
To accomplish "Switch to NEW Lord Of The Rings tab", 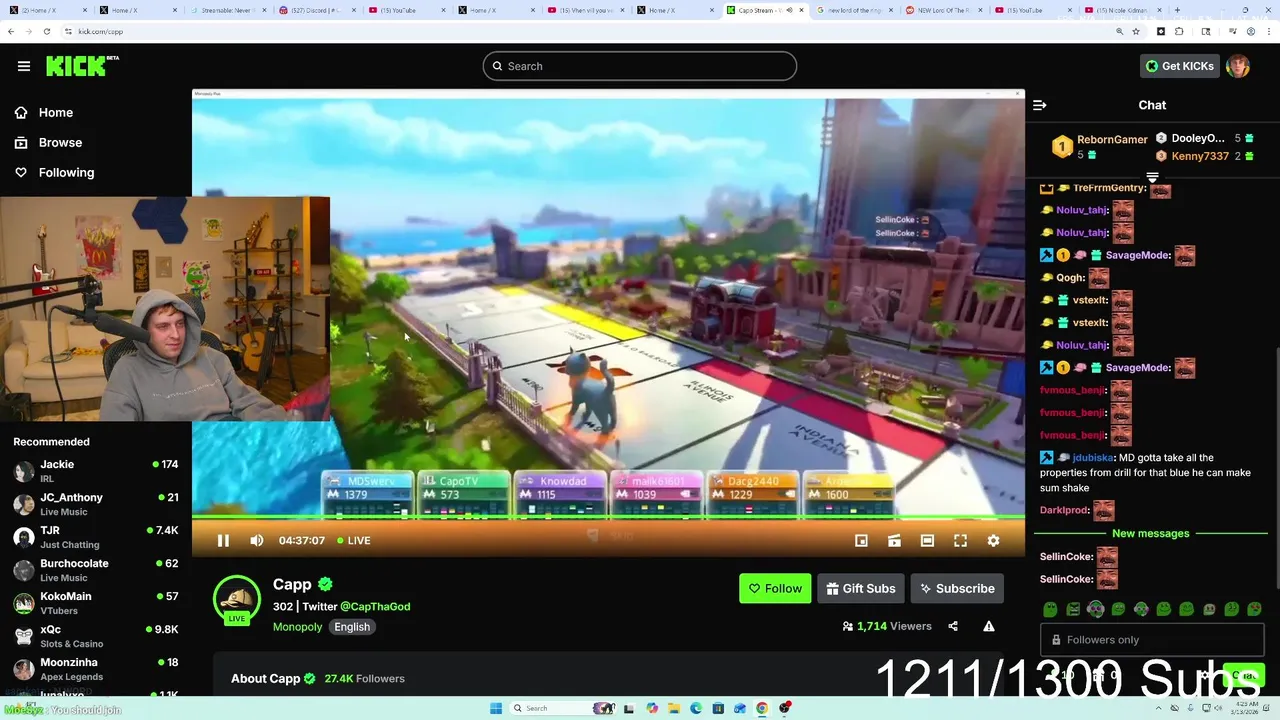I will [945, 10].
